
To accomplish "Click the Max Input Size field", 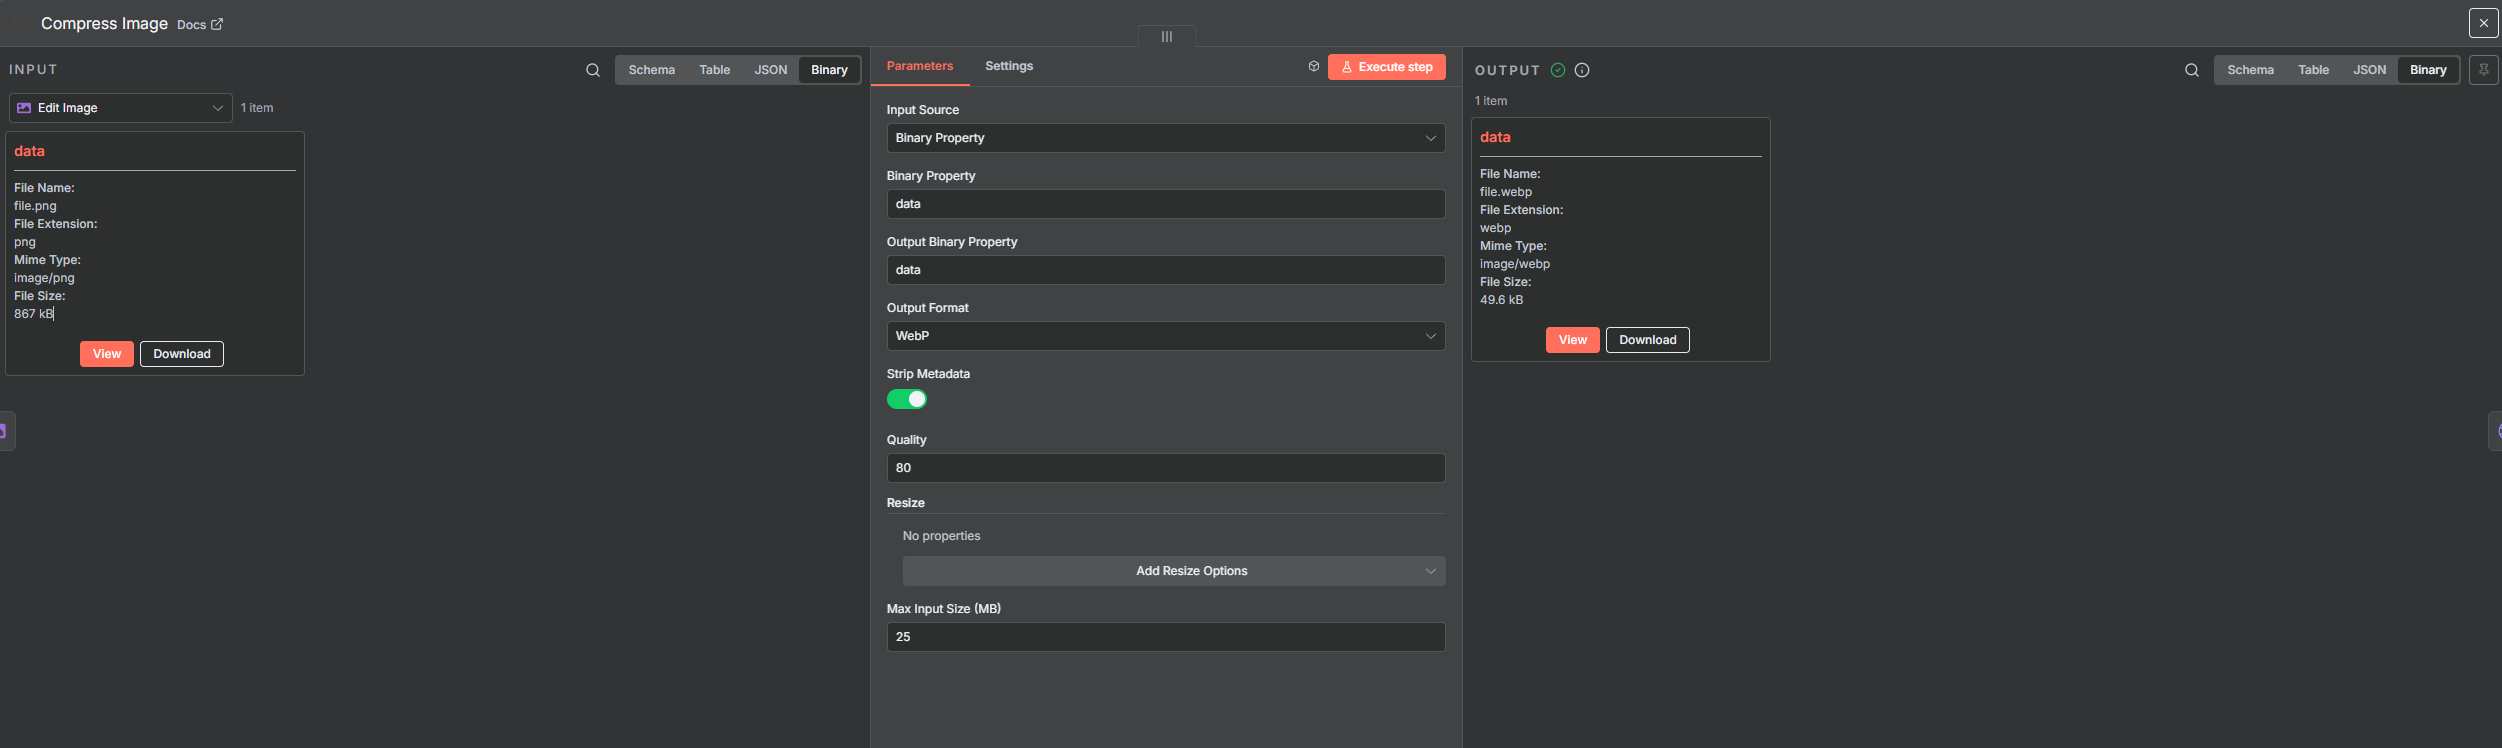I will 1166,637.
